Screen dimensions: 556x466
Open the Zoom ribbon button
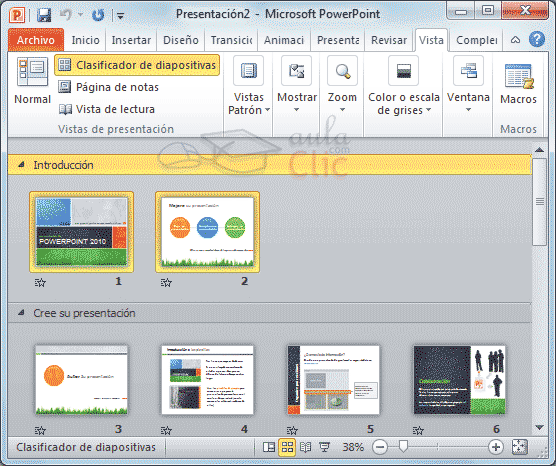pos(342,84)
